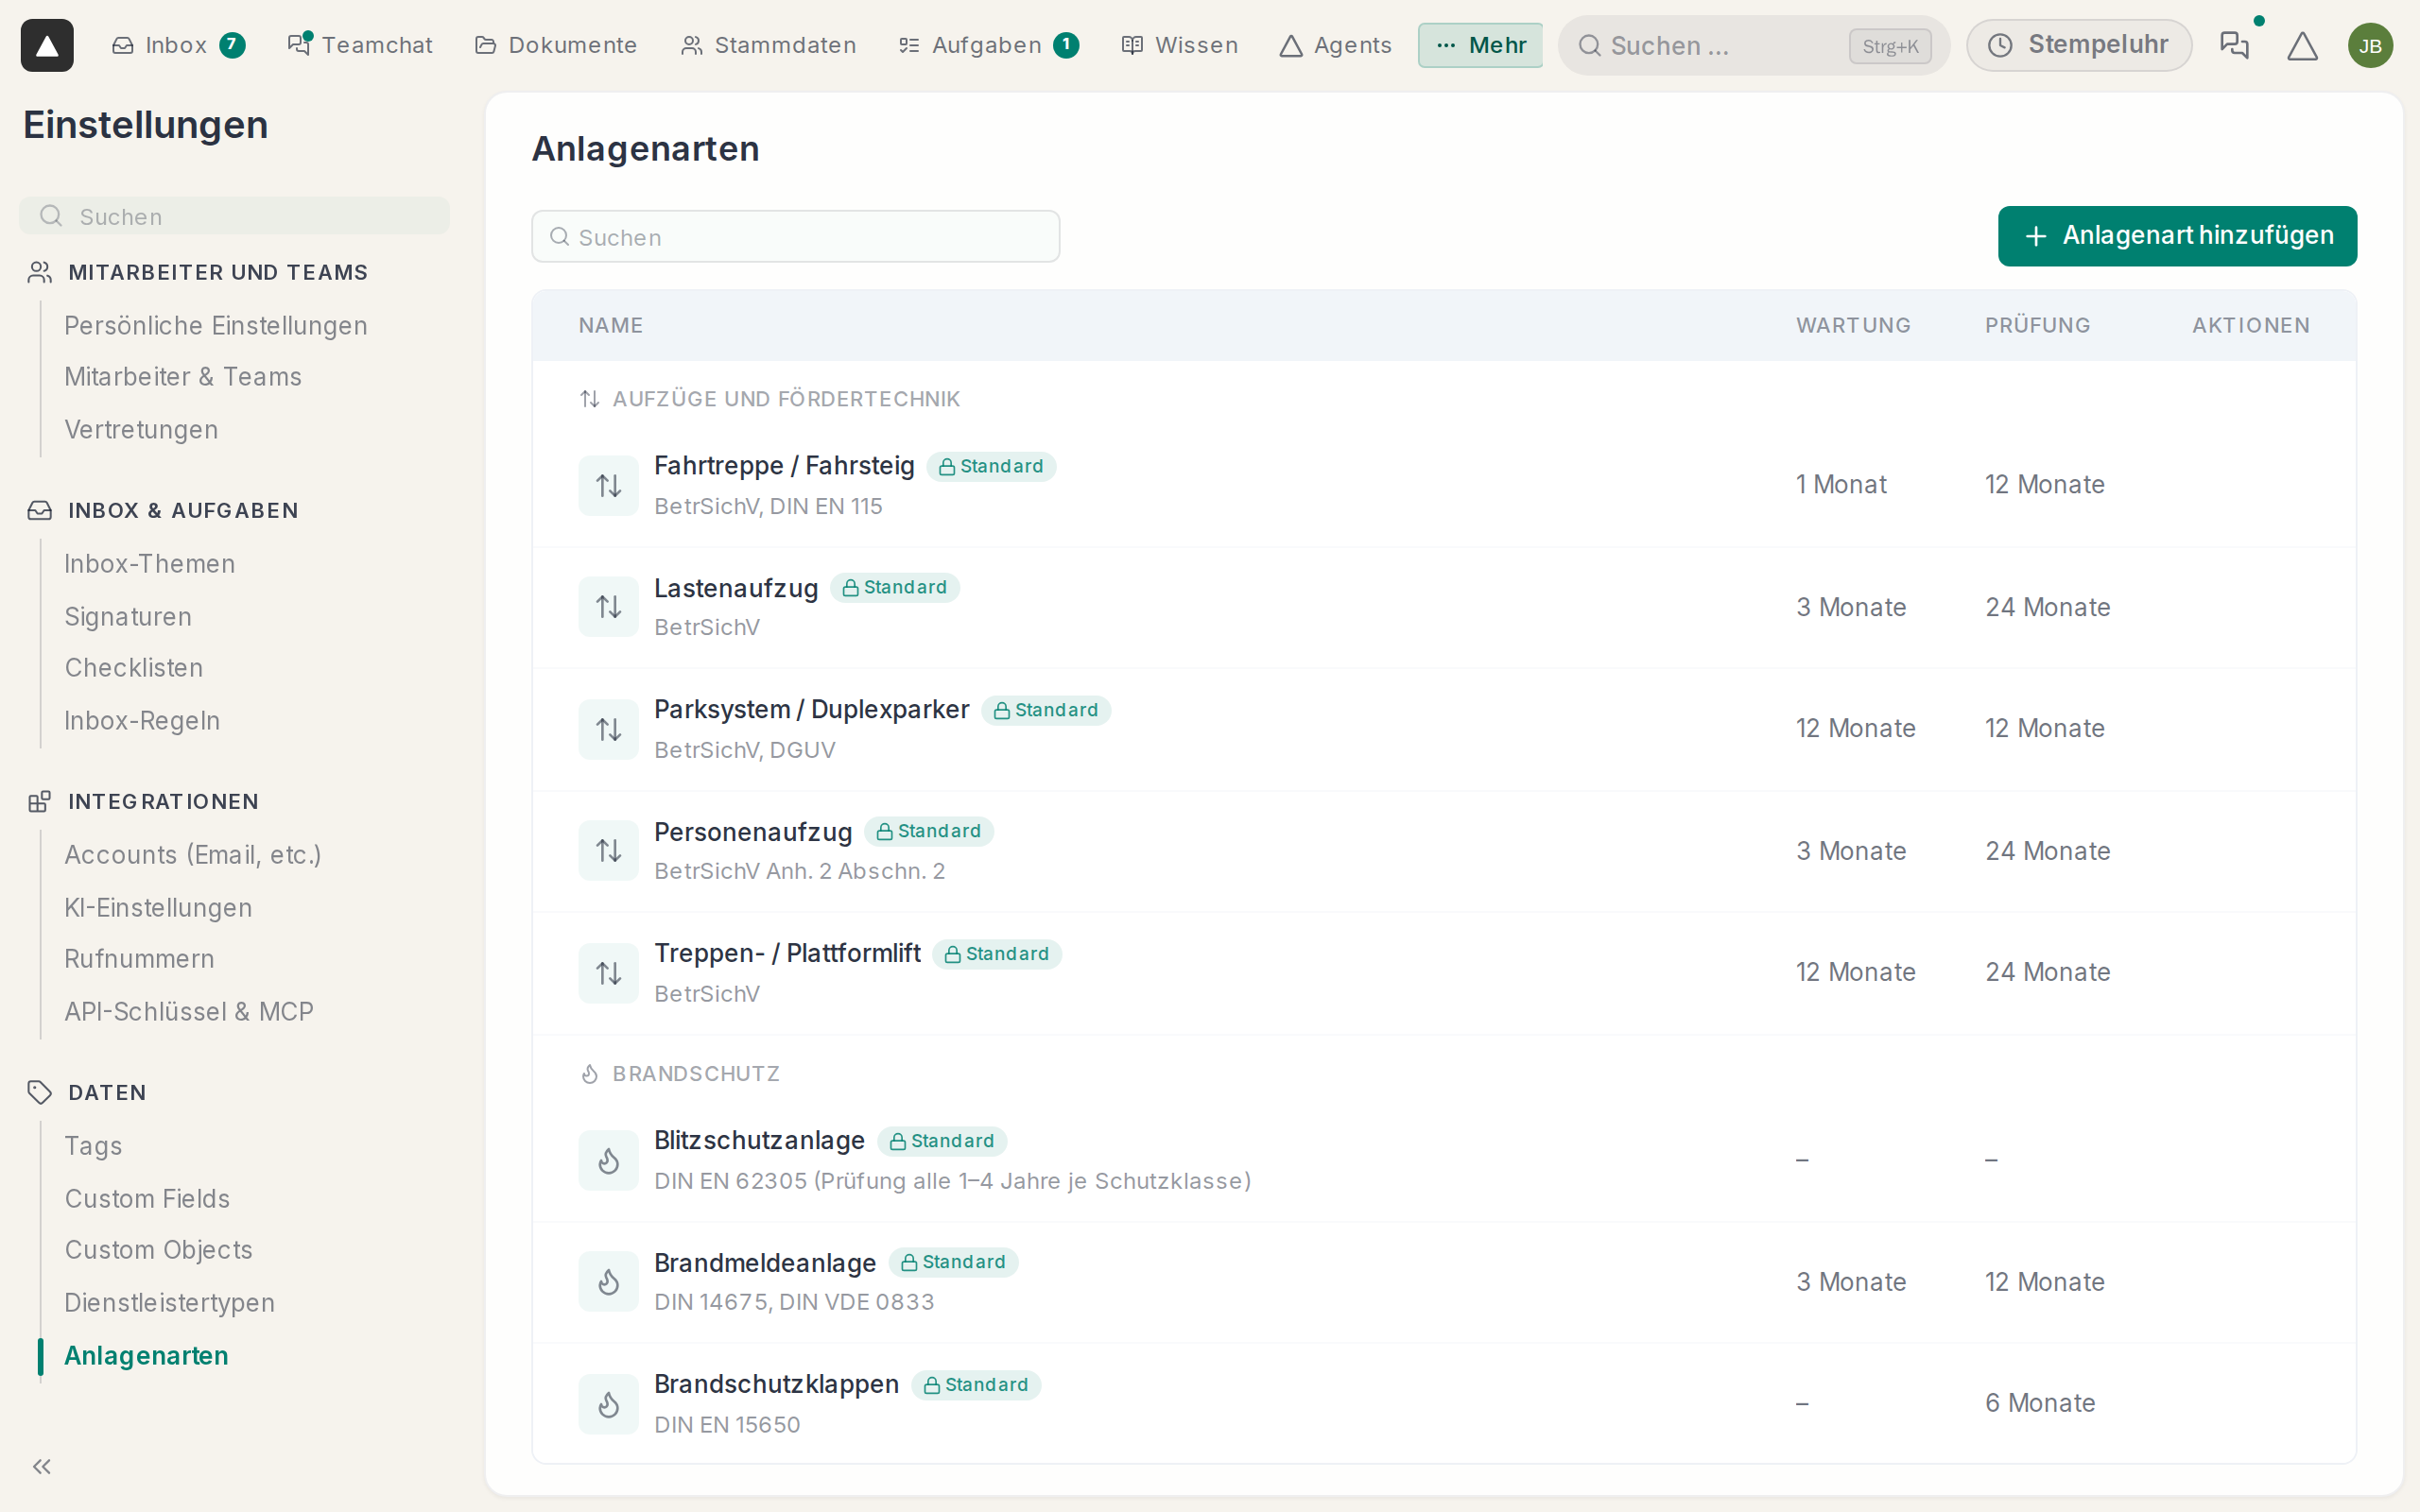The height and width of the screenshot is (1512, 2420).
Task: Collapse the settings sidebar
Action: point(42,1466)
